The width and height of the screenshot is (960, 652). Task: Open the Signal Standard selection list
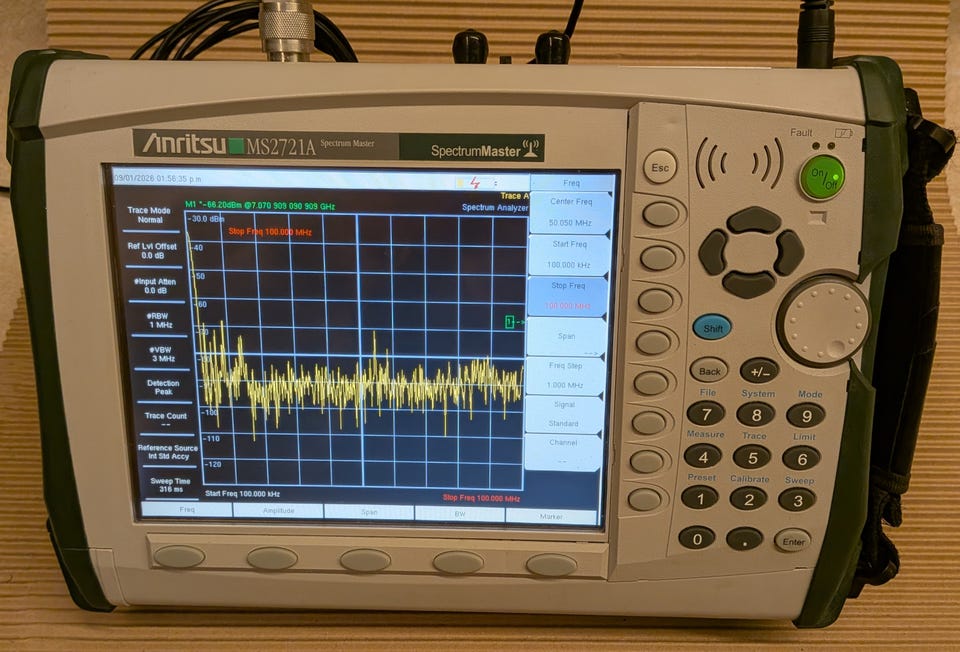pos(563,414)
